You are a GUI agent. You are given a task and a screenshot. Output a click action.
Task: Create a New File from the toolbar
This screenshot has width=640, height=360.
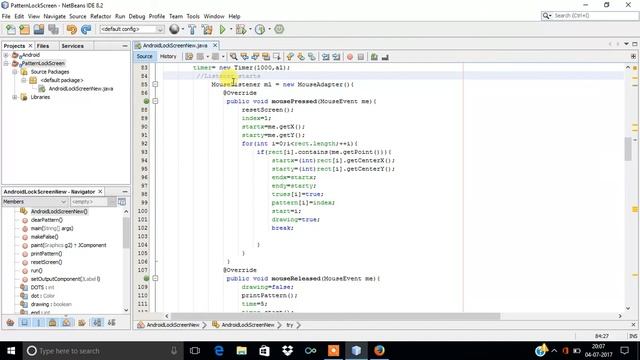pyautogui.click(x=11, y=29)
